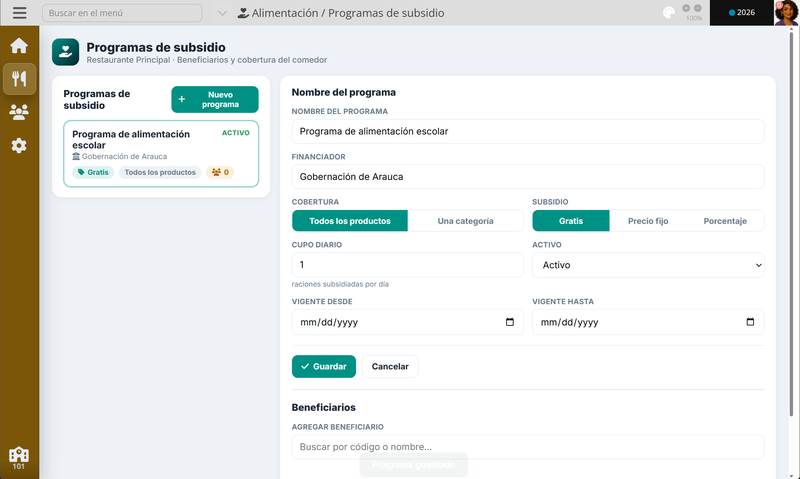This screenshot has height=479, width=800.
Task: Click the Cancelar button
Action: pyautogui.click(x=390, y=366)
